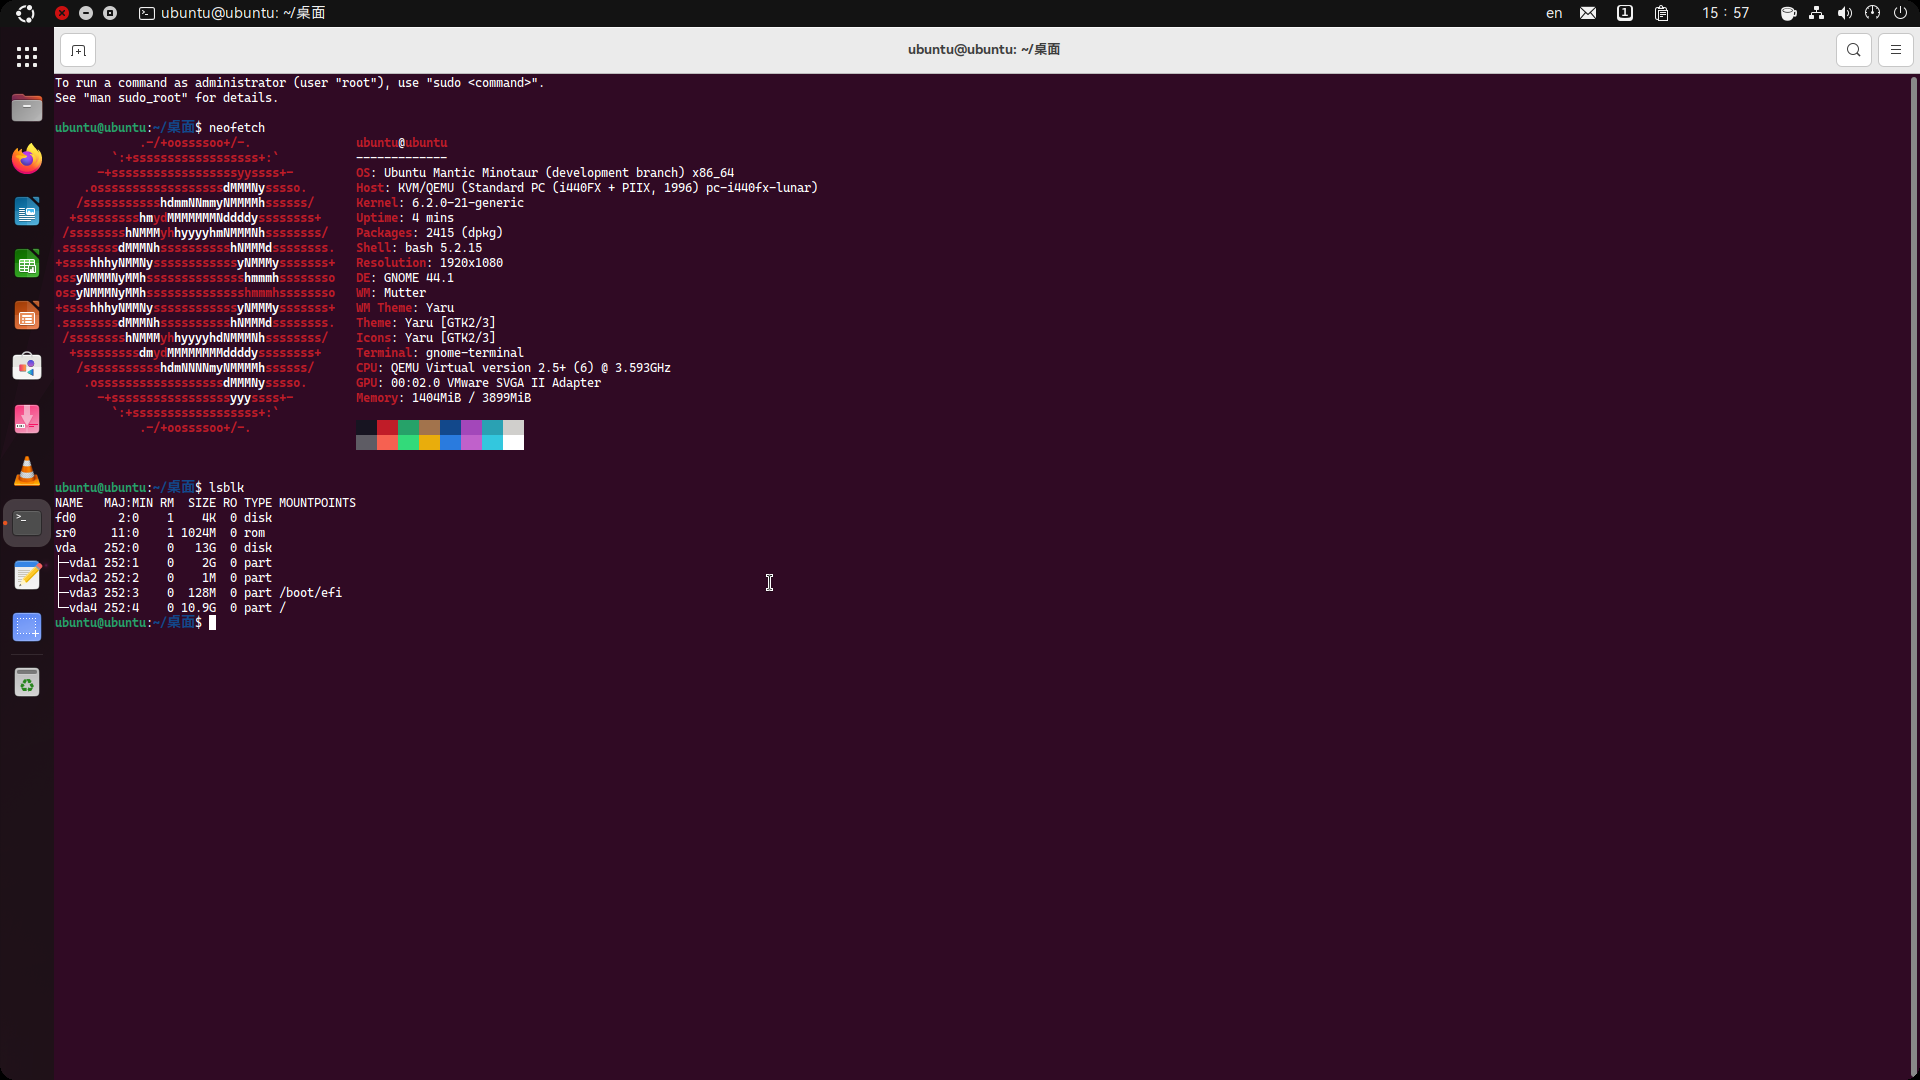Image resolution: width=1920 pixels, height=1080 pixels.
Task: Click the 'MOUNTPOINTS' column header
Action: 317,503
